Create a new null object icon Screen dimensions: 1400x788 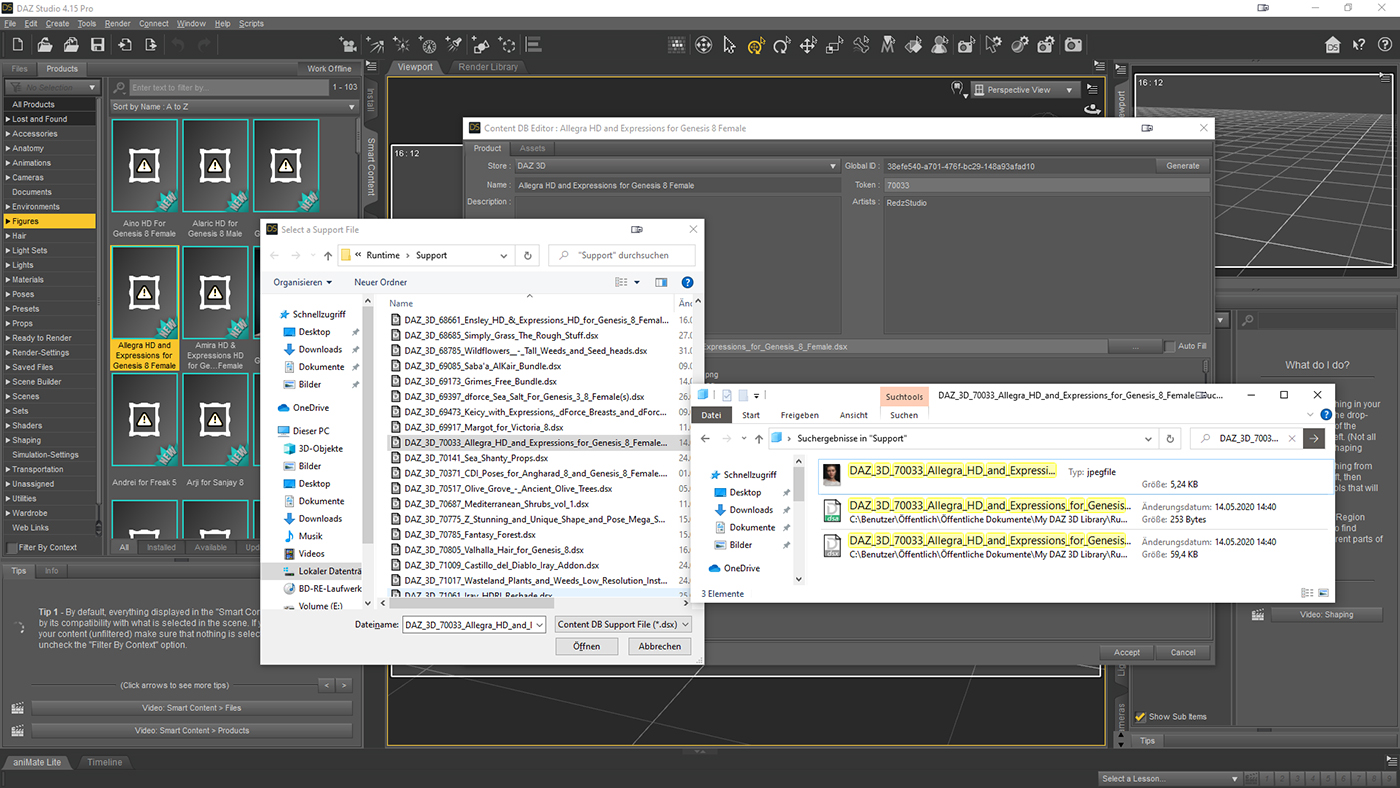tap(508, 45)
